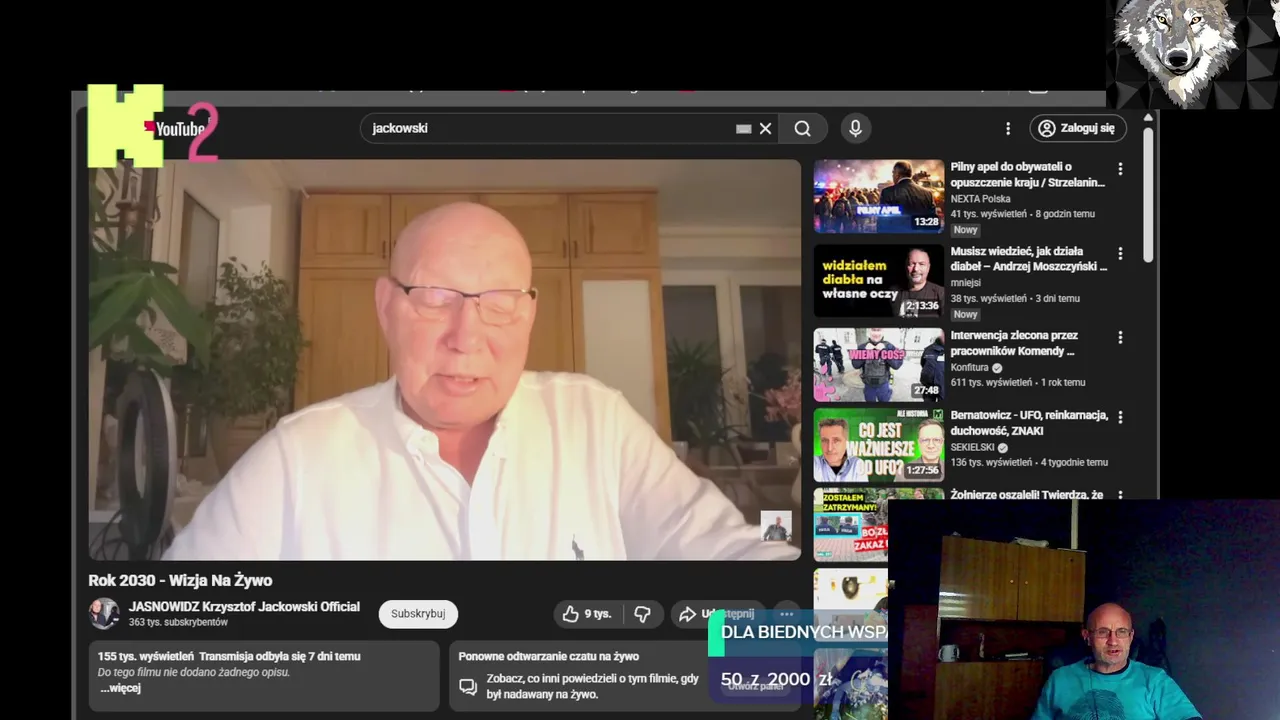Screen dimensions: 1280x720
Task: Dislike the video with thumbs-down icon
Action: [x=643, y=614]
